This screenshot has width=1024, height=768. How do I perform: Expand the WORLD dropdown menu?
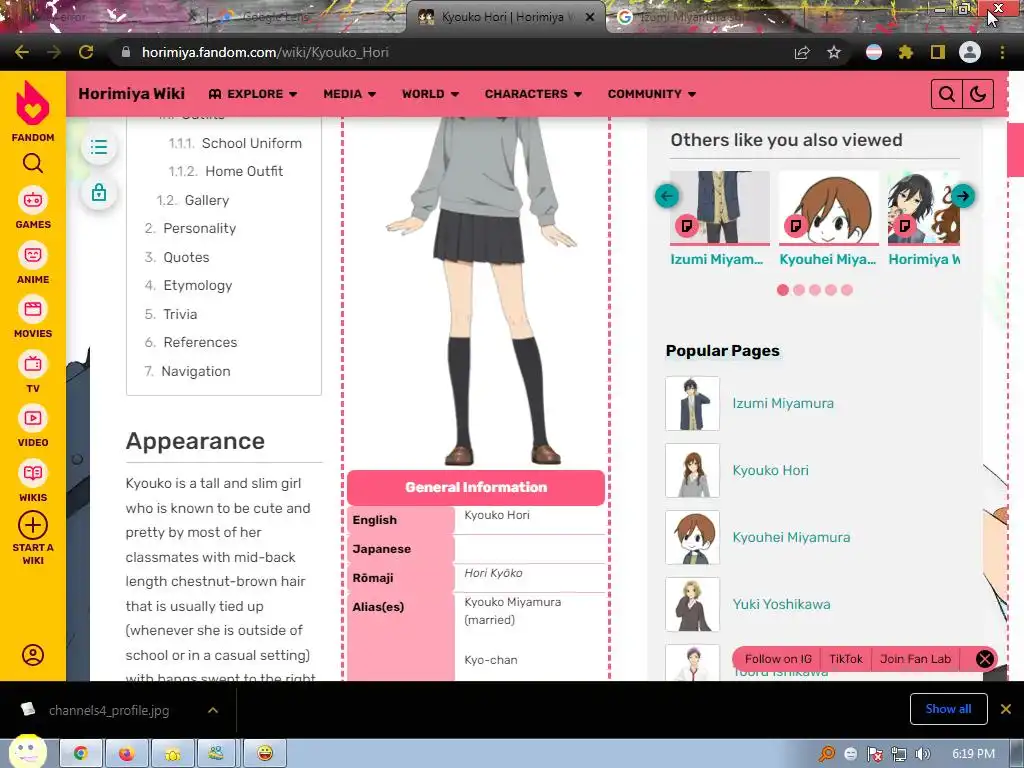[430, 94]
